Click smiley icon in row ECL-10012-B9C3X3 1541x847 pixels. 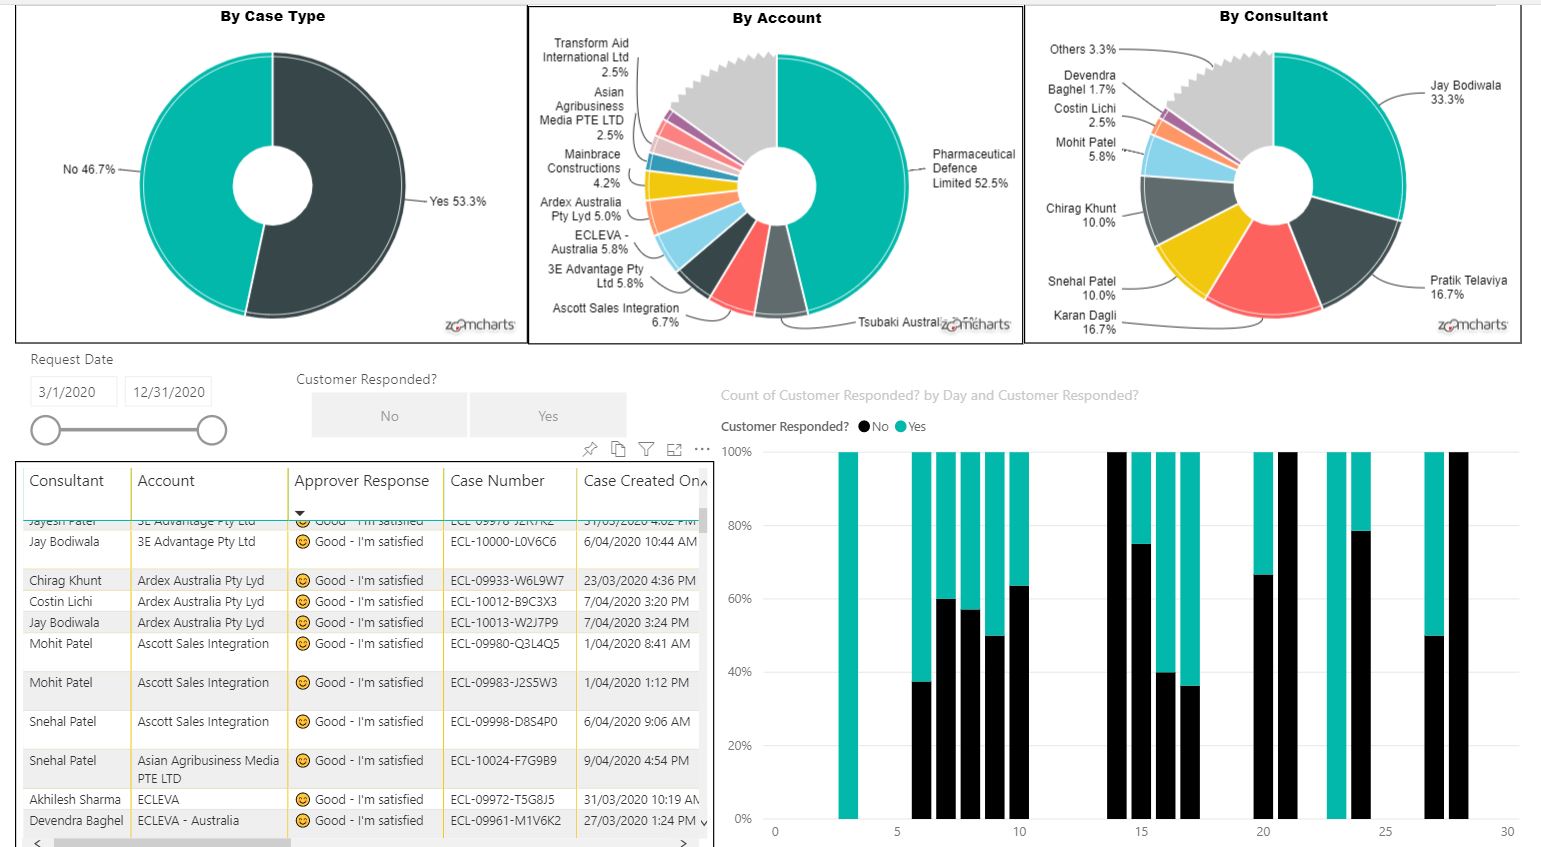pyautogui.click(x=302, y=601)
